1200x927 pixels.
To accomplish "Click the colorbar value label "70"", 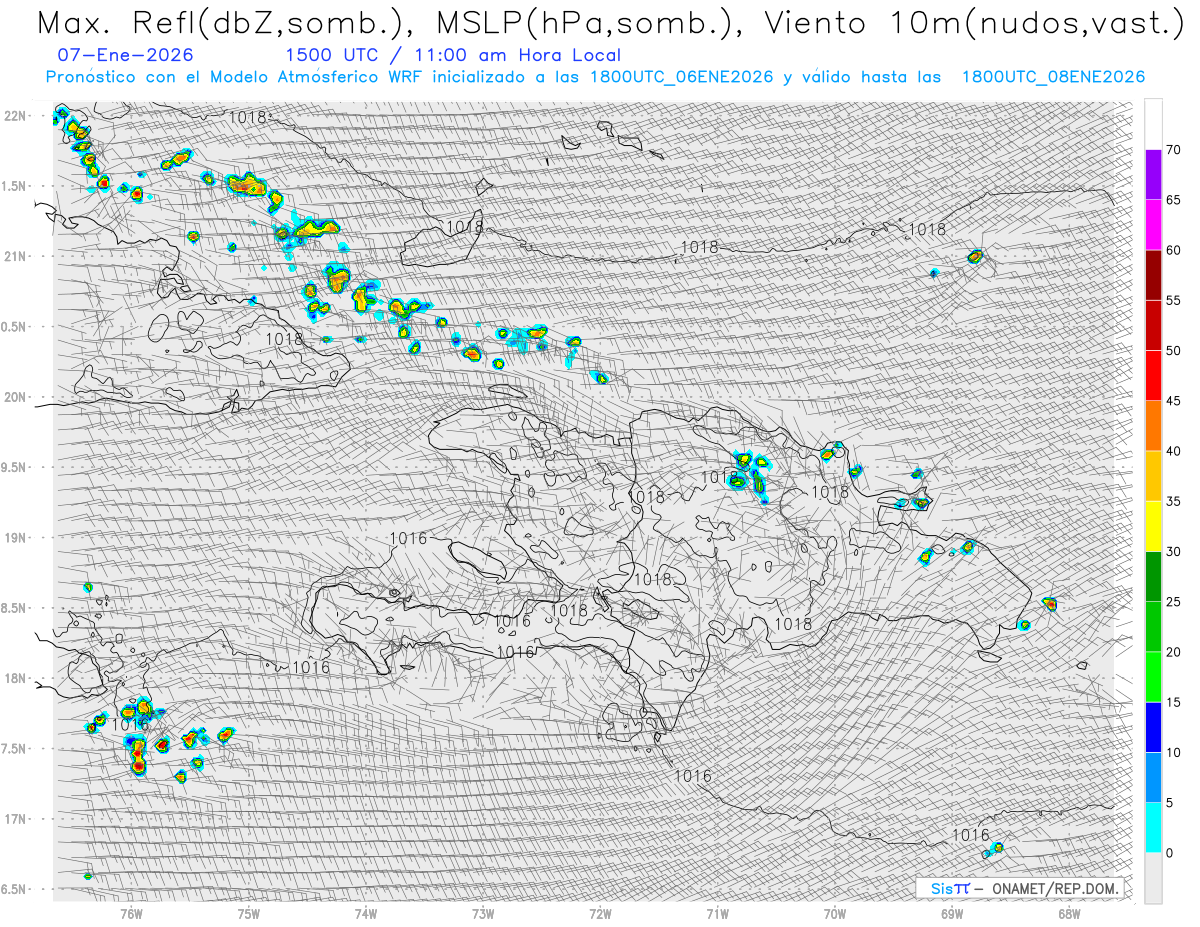I will pos(1173,150).
